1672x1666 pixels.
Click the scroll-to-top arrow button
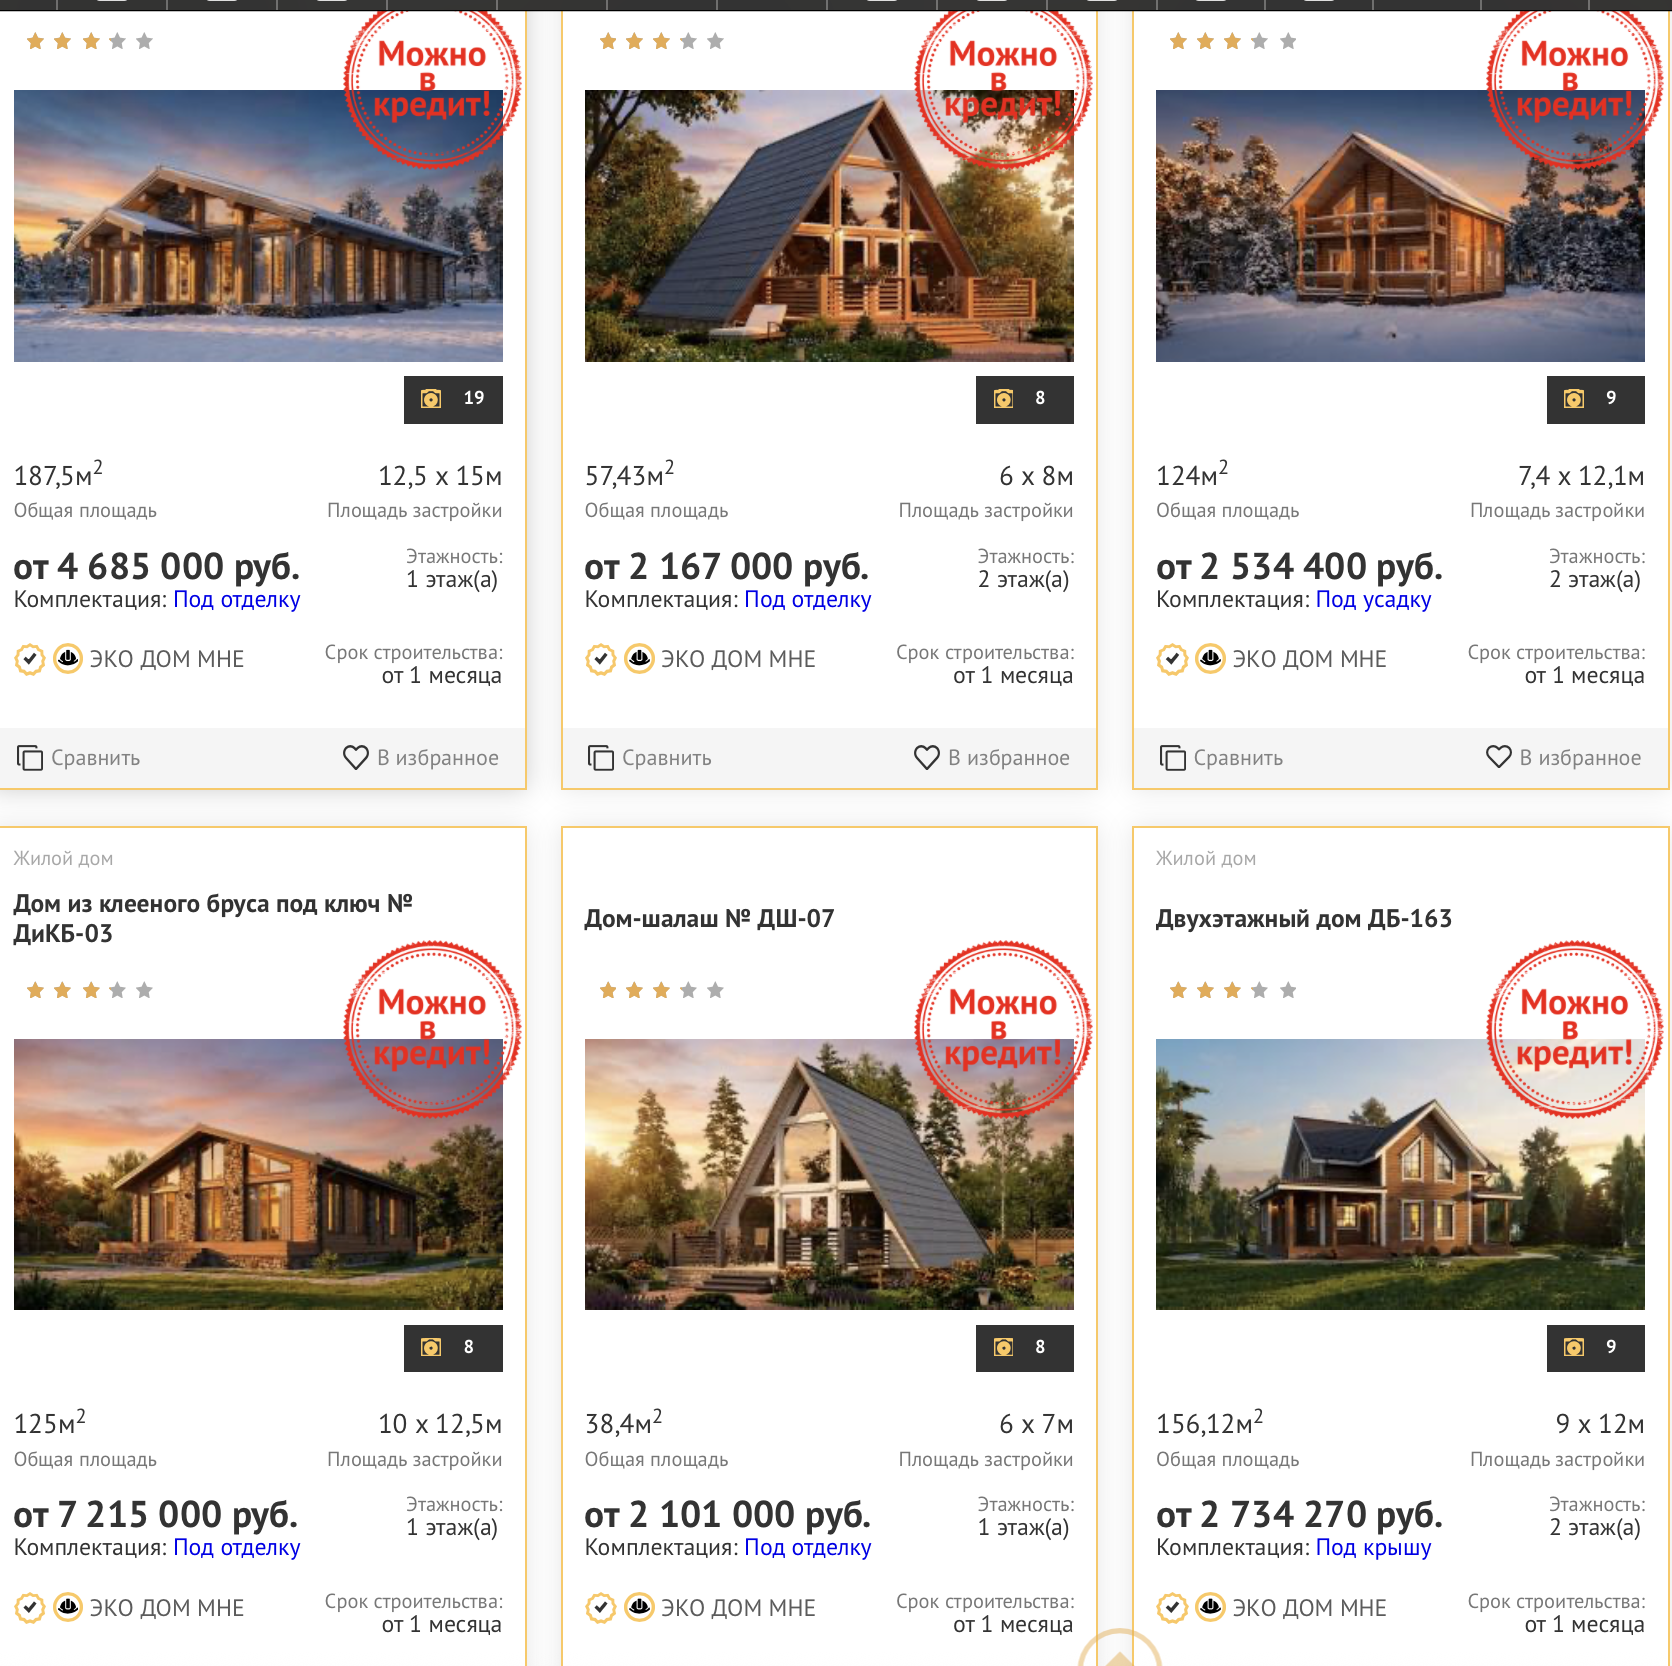coord(1119,1651)
